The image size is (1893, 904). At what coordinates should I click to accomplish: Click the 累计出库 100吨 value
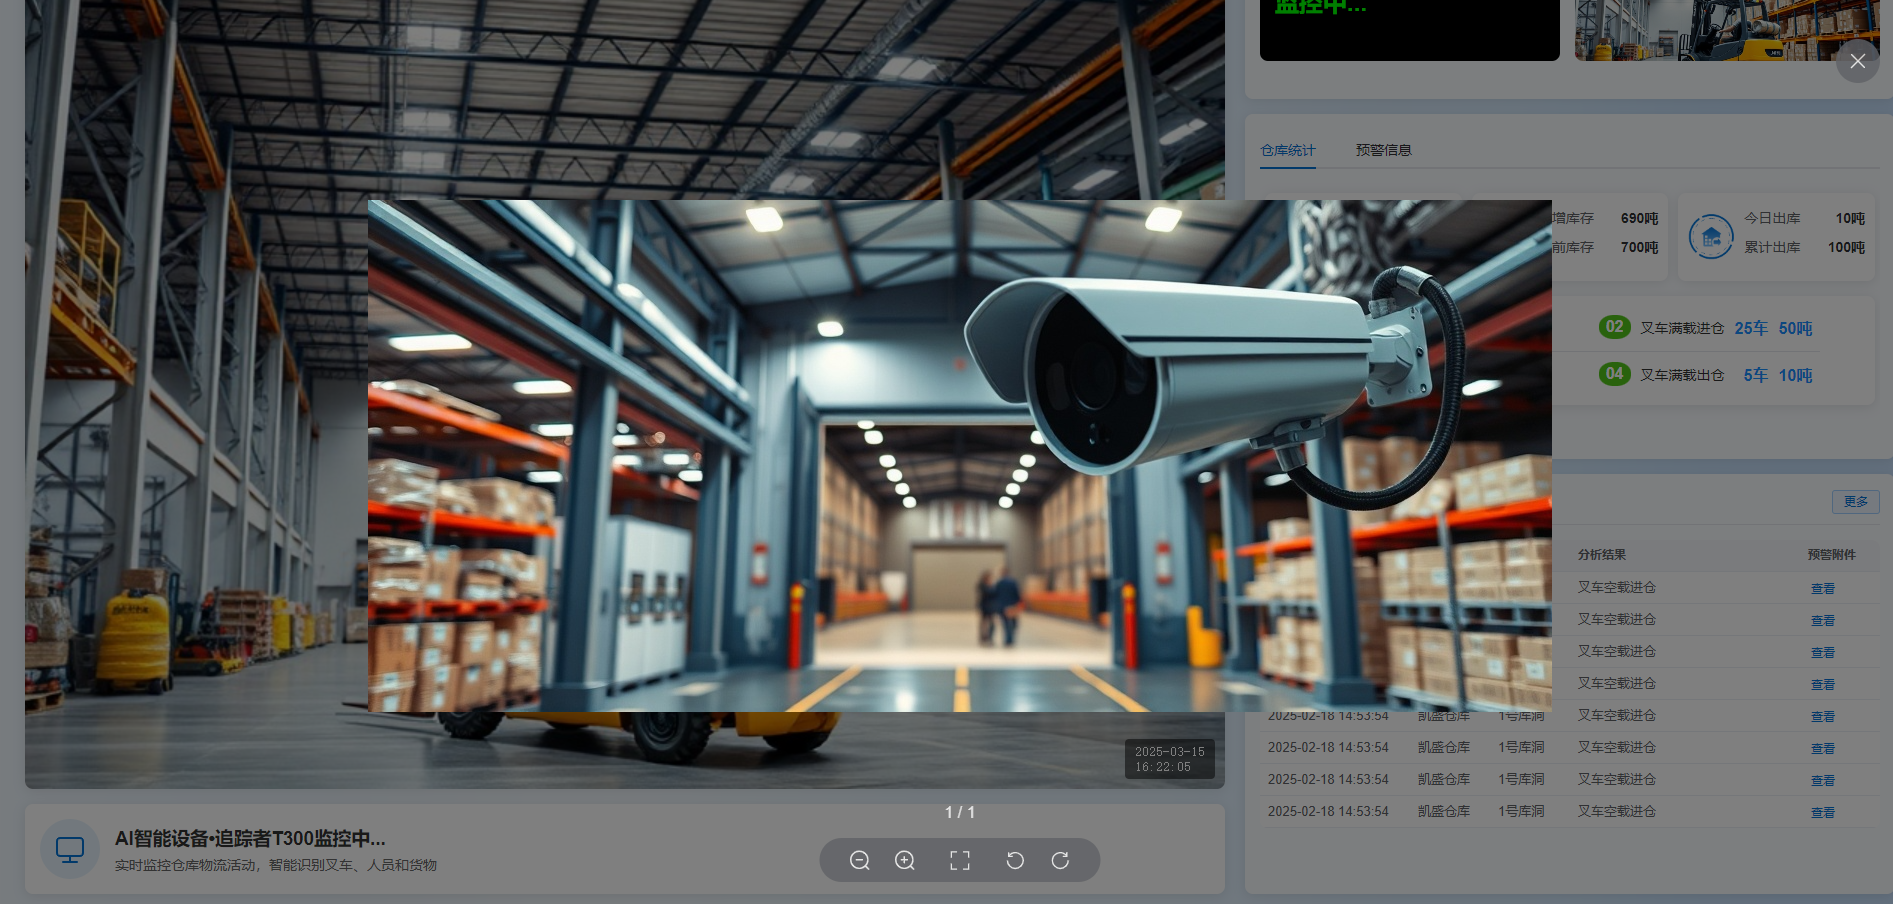point(1846,247)
